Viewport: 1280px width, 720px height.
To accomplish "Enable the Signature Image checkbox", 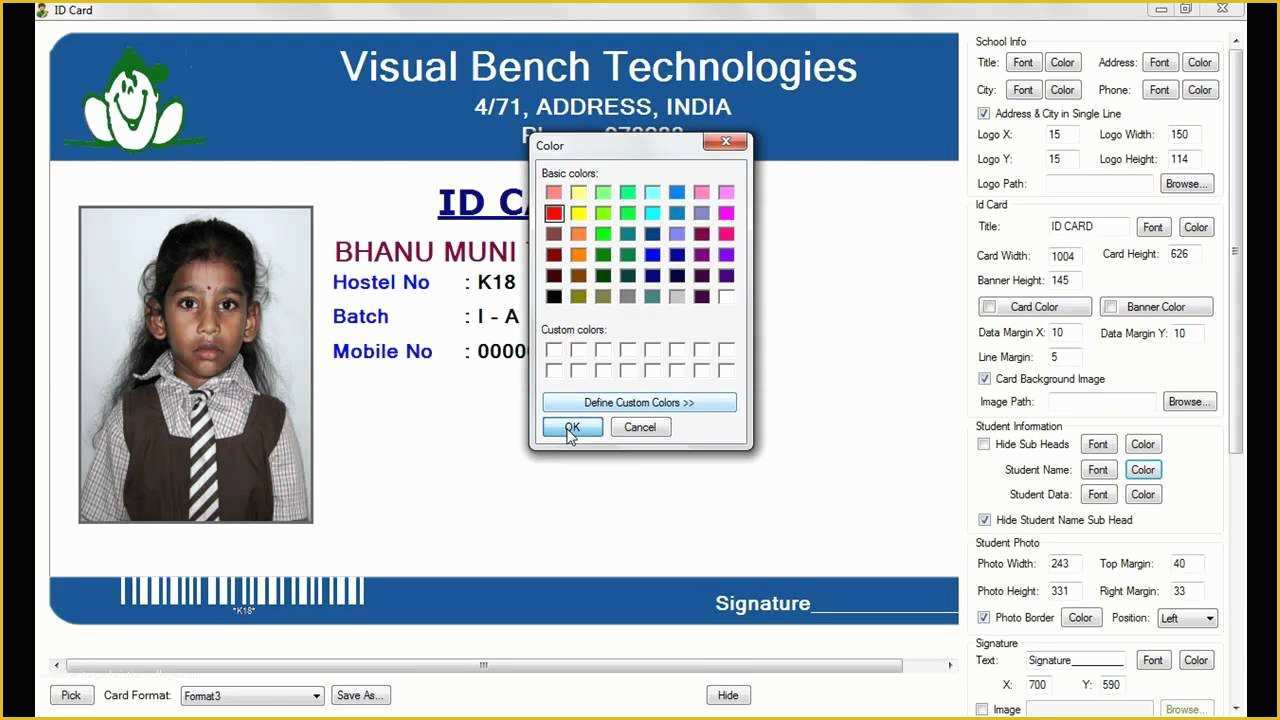I will point(984,710).
